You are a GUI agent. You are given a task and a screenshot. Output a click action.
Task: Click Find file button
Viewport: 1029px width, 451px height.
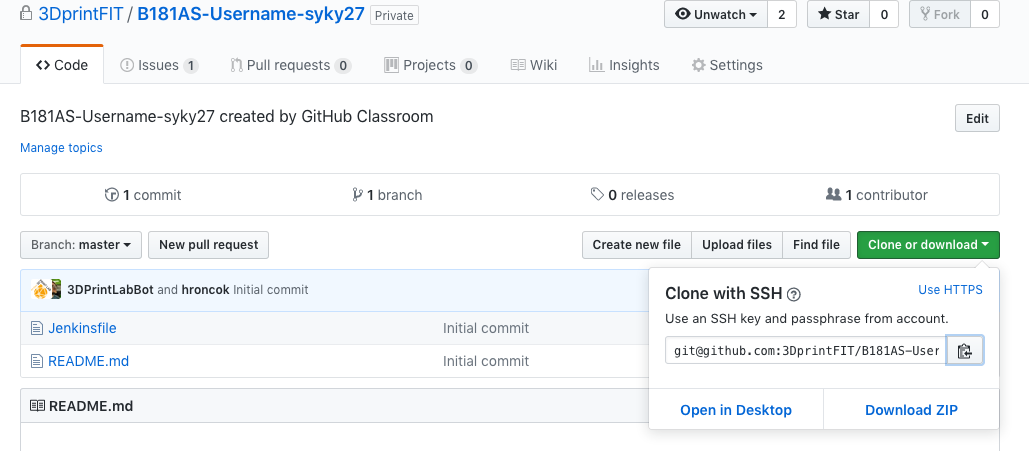pyautogui.click(x=816, y=245)
